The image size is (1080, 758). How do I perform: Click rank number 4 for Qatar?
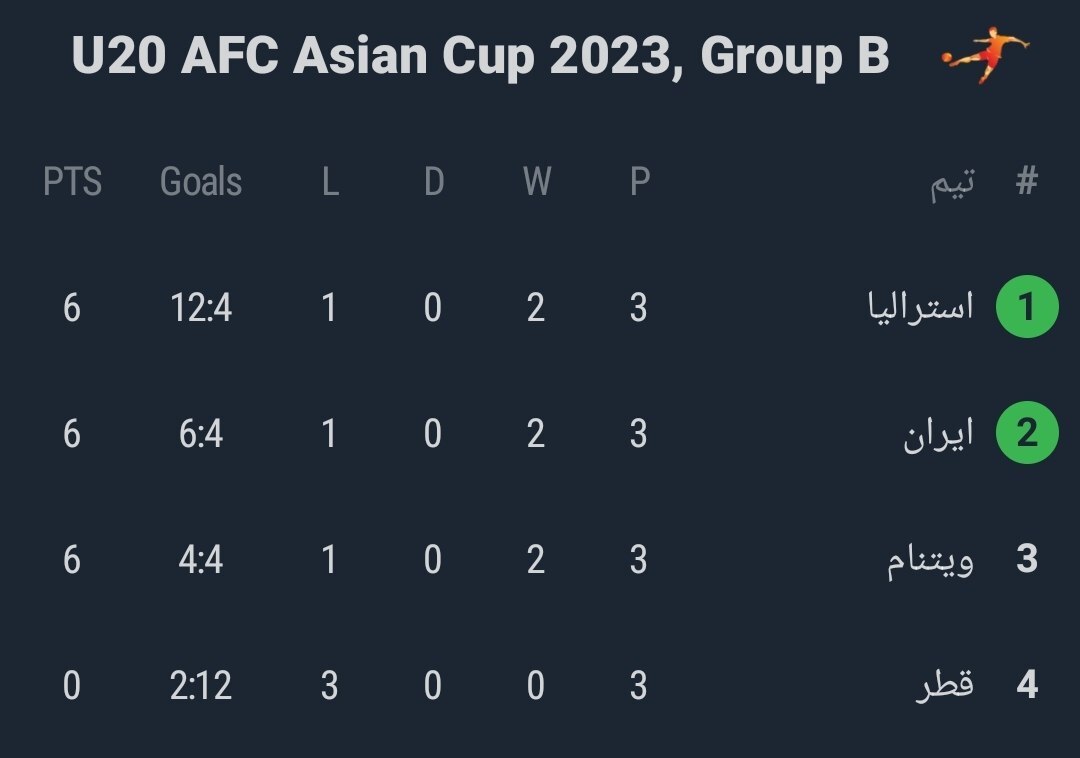(1027, 686)
